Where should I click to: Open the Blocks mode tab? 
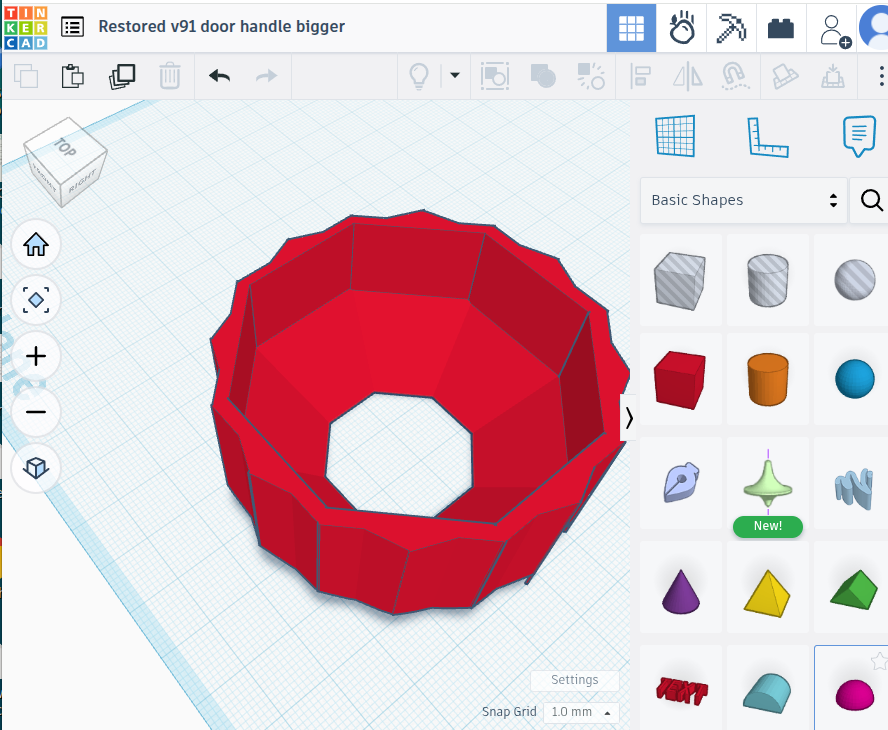point(732,28)
